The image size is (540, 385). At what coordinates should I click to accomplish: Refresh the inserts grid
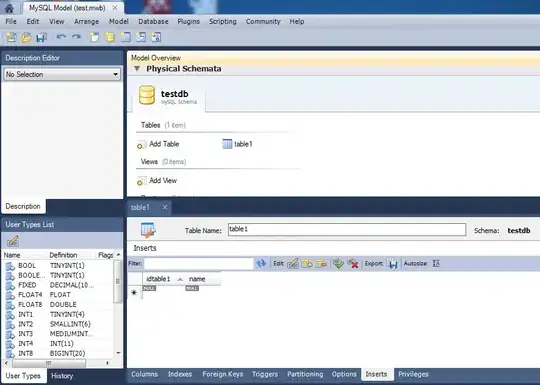261,263
